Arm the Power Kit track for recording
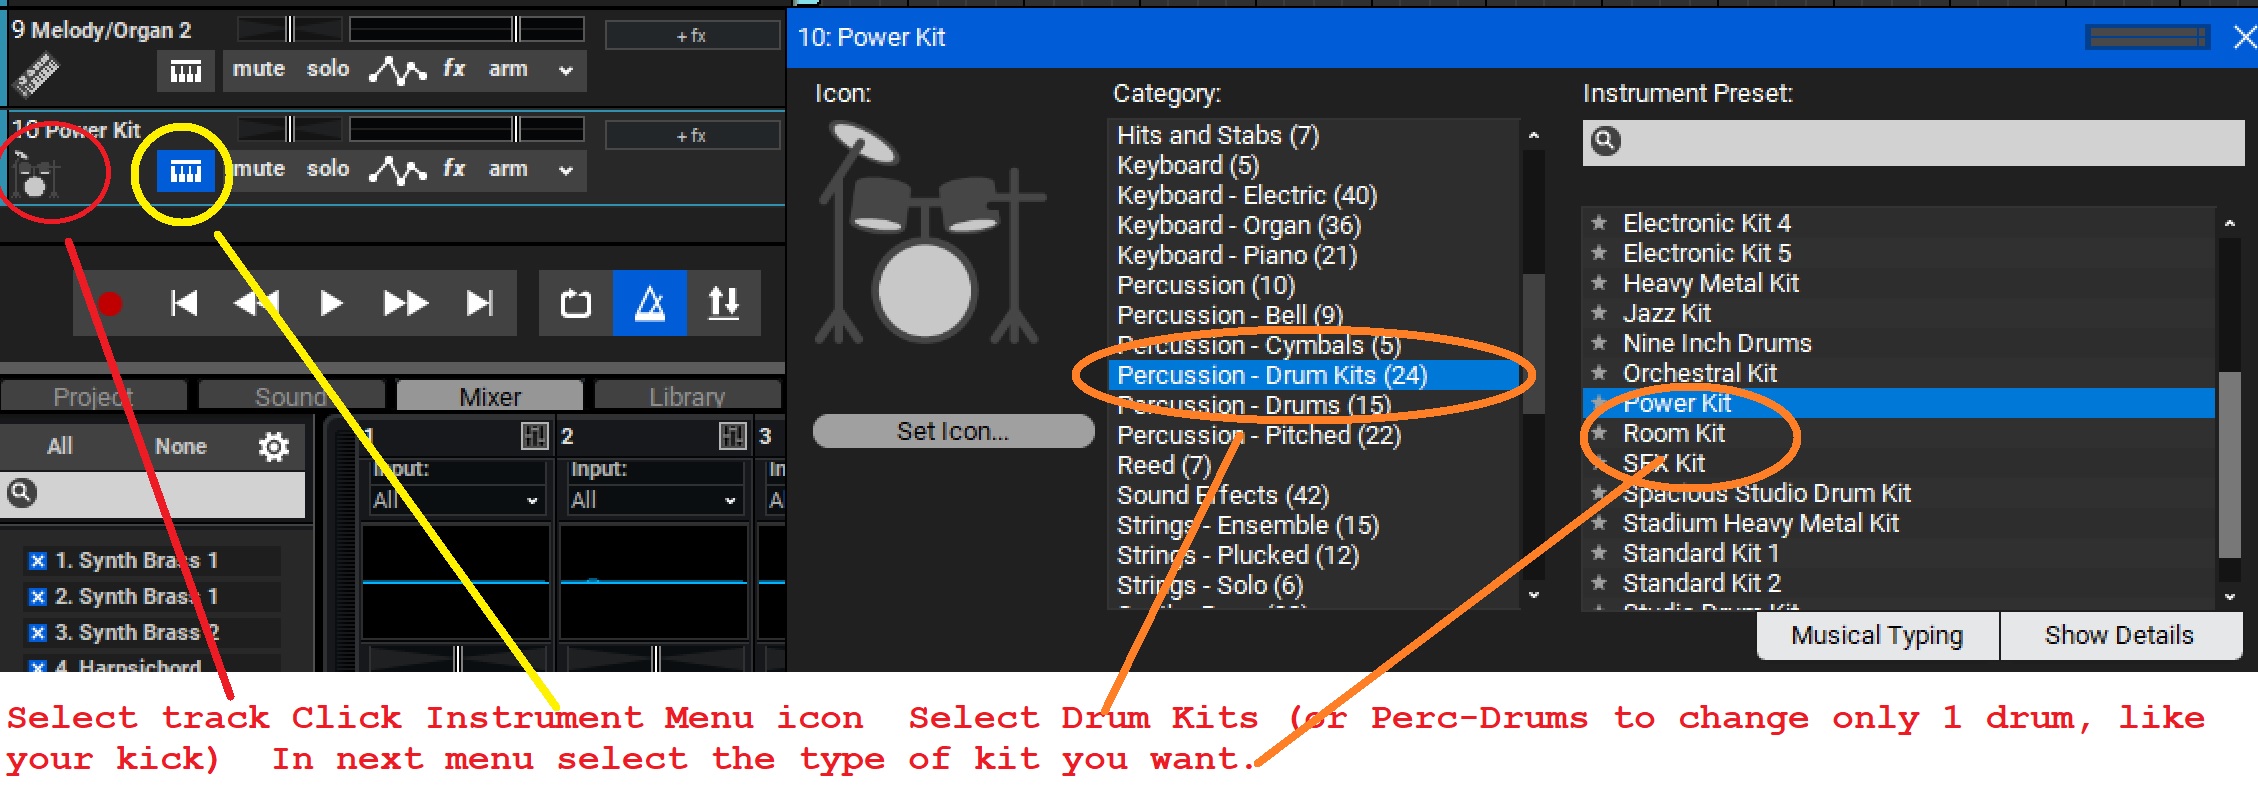The height and width of the screenshot is (803, 2258). [x=508, y=169]
